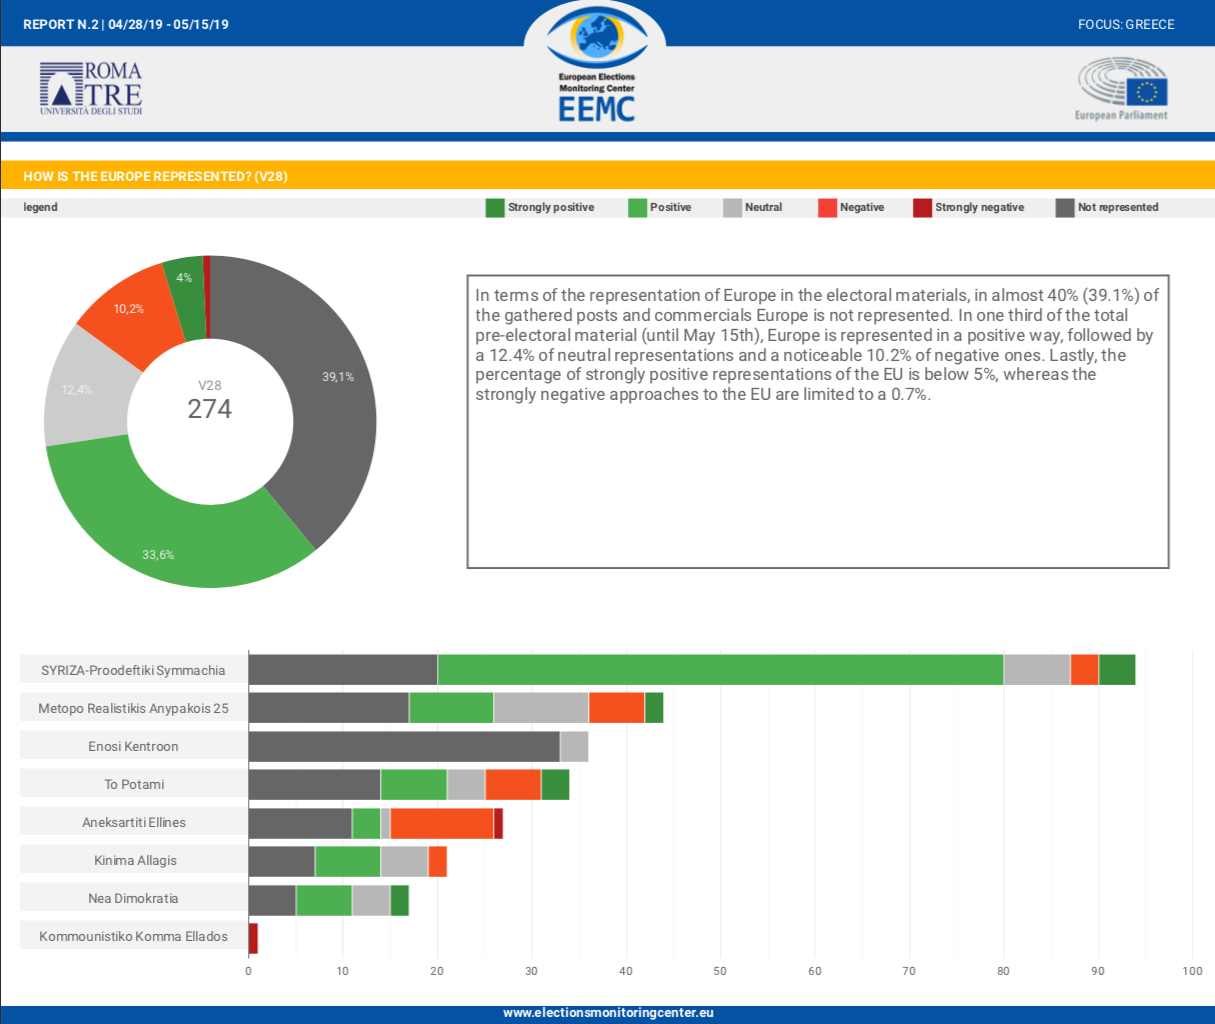Select the 12,4% neutral donut slice

pyautogui.click(x=82, y=388)
